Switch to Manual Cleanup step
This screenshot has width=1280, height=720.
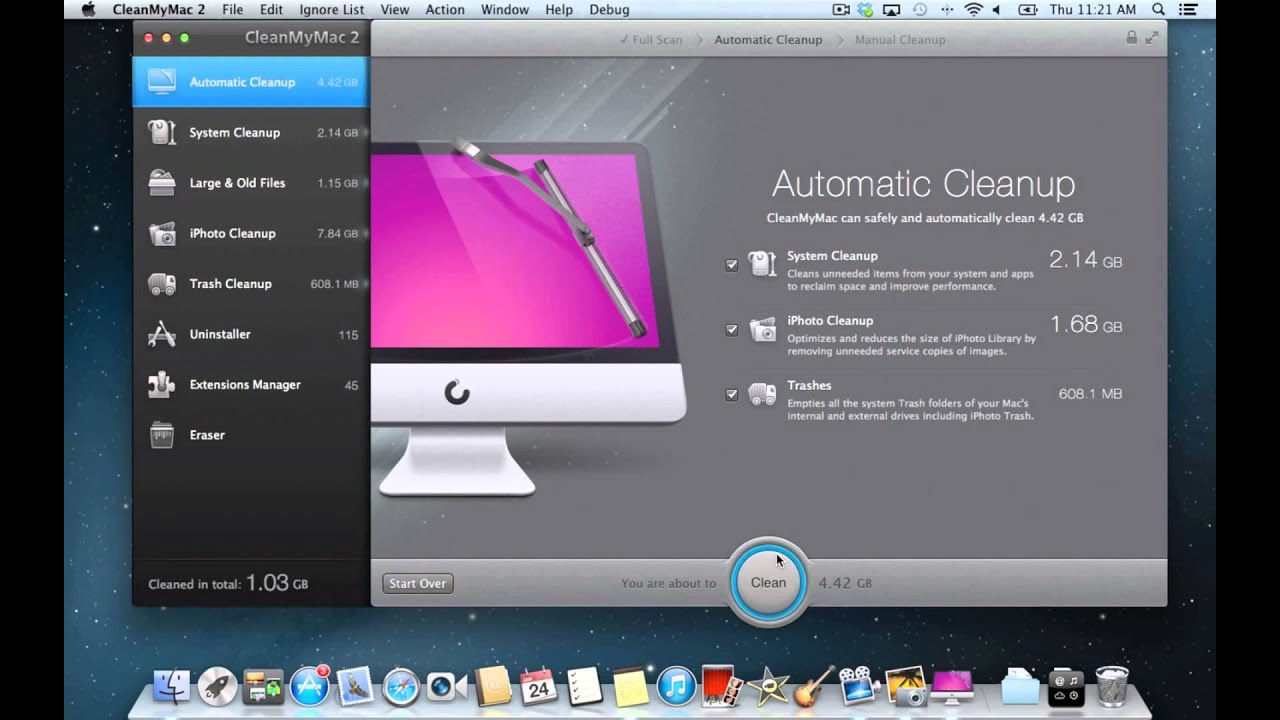(x=900, y=40)
